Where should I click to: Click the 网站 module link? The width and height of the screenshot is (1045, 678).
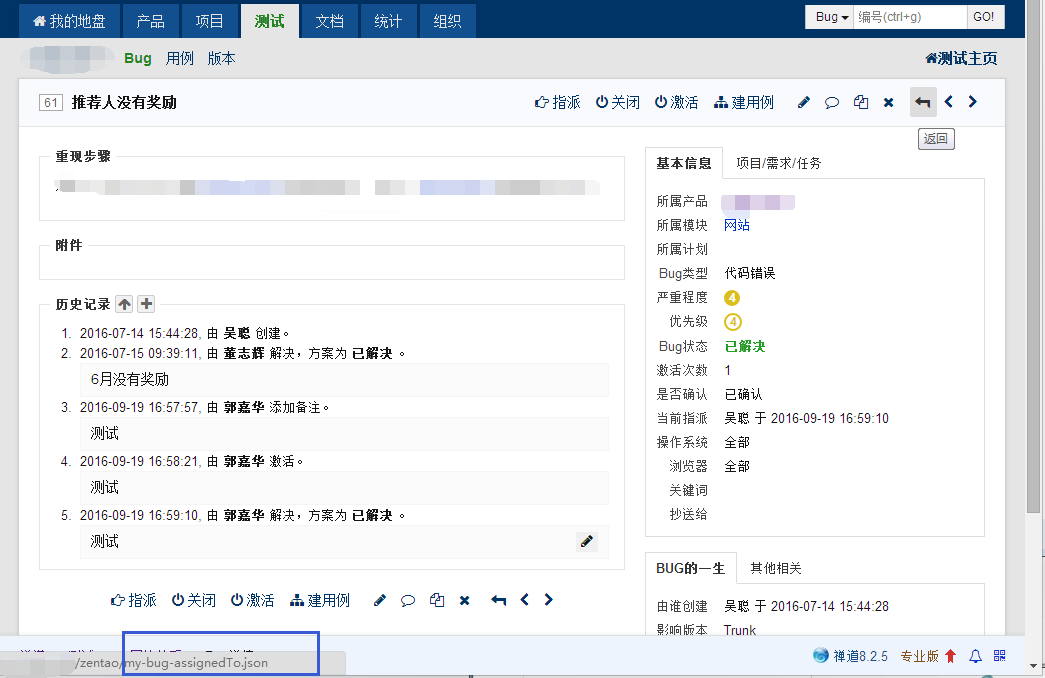(737, 225)
